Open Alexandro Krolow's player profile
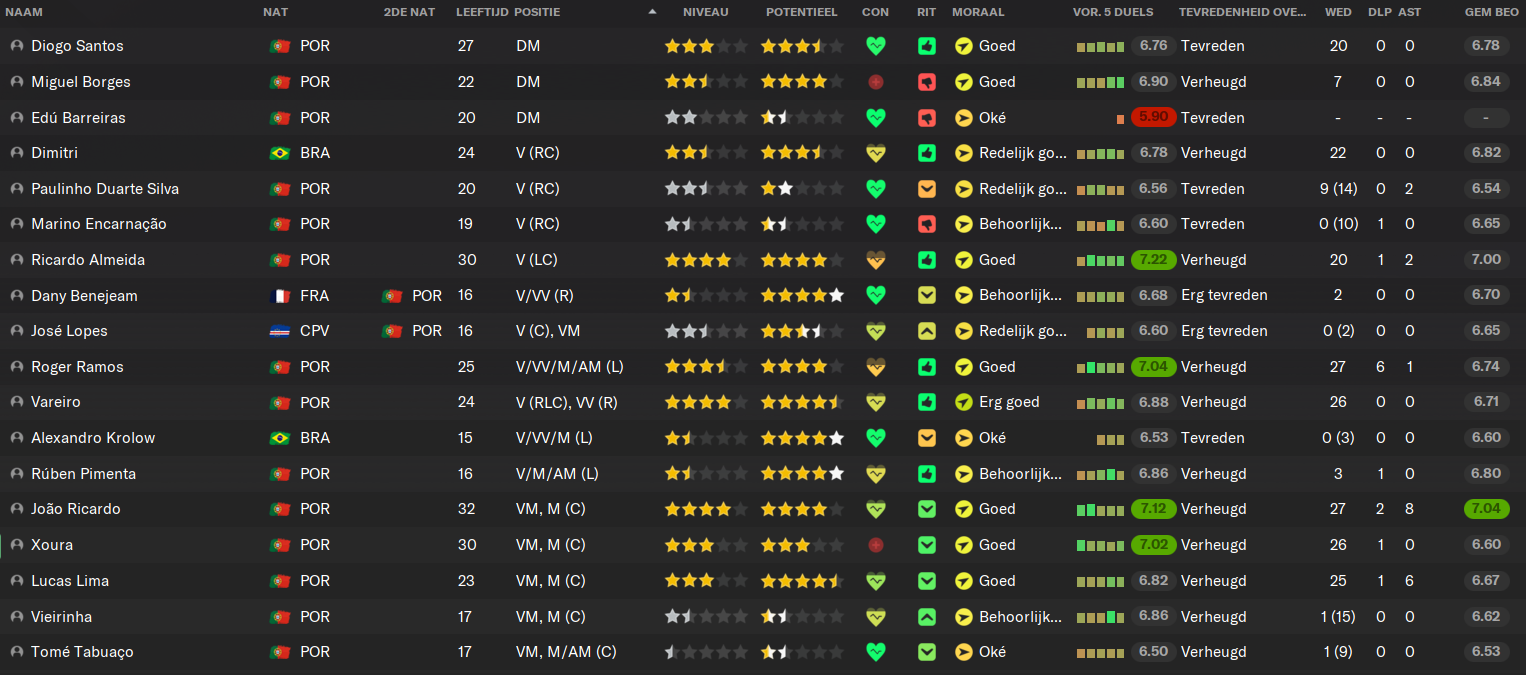 [93, 438]
